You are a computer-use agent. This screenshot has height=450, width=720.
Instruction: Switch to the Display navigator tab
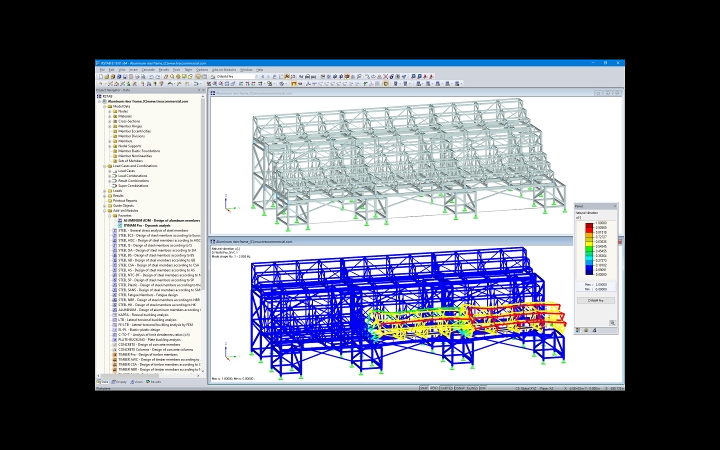coord(119,382)
